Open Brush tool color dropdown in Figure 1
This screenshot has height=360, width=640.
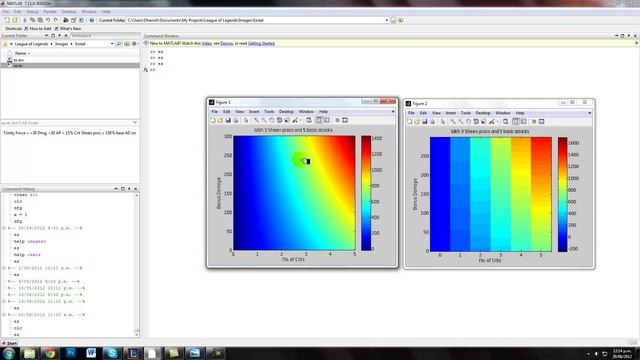300,120
